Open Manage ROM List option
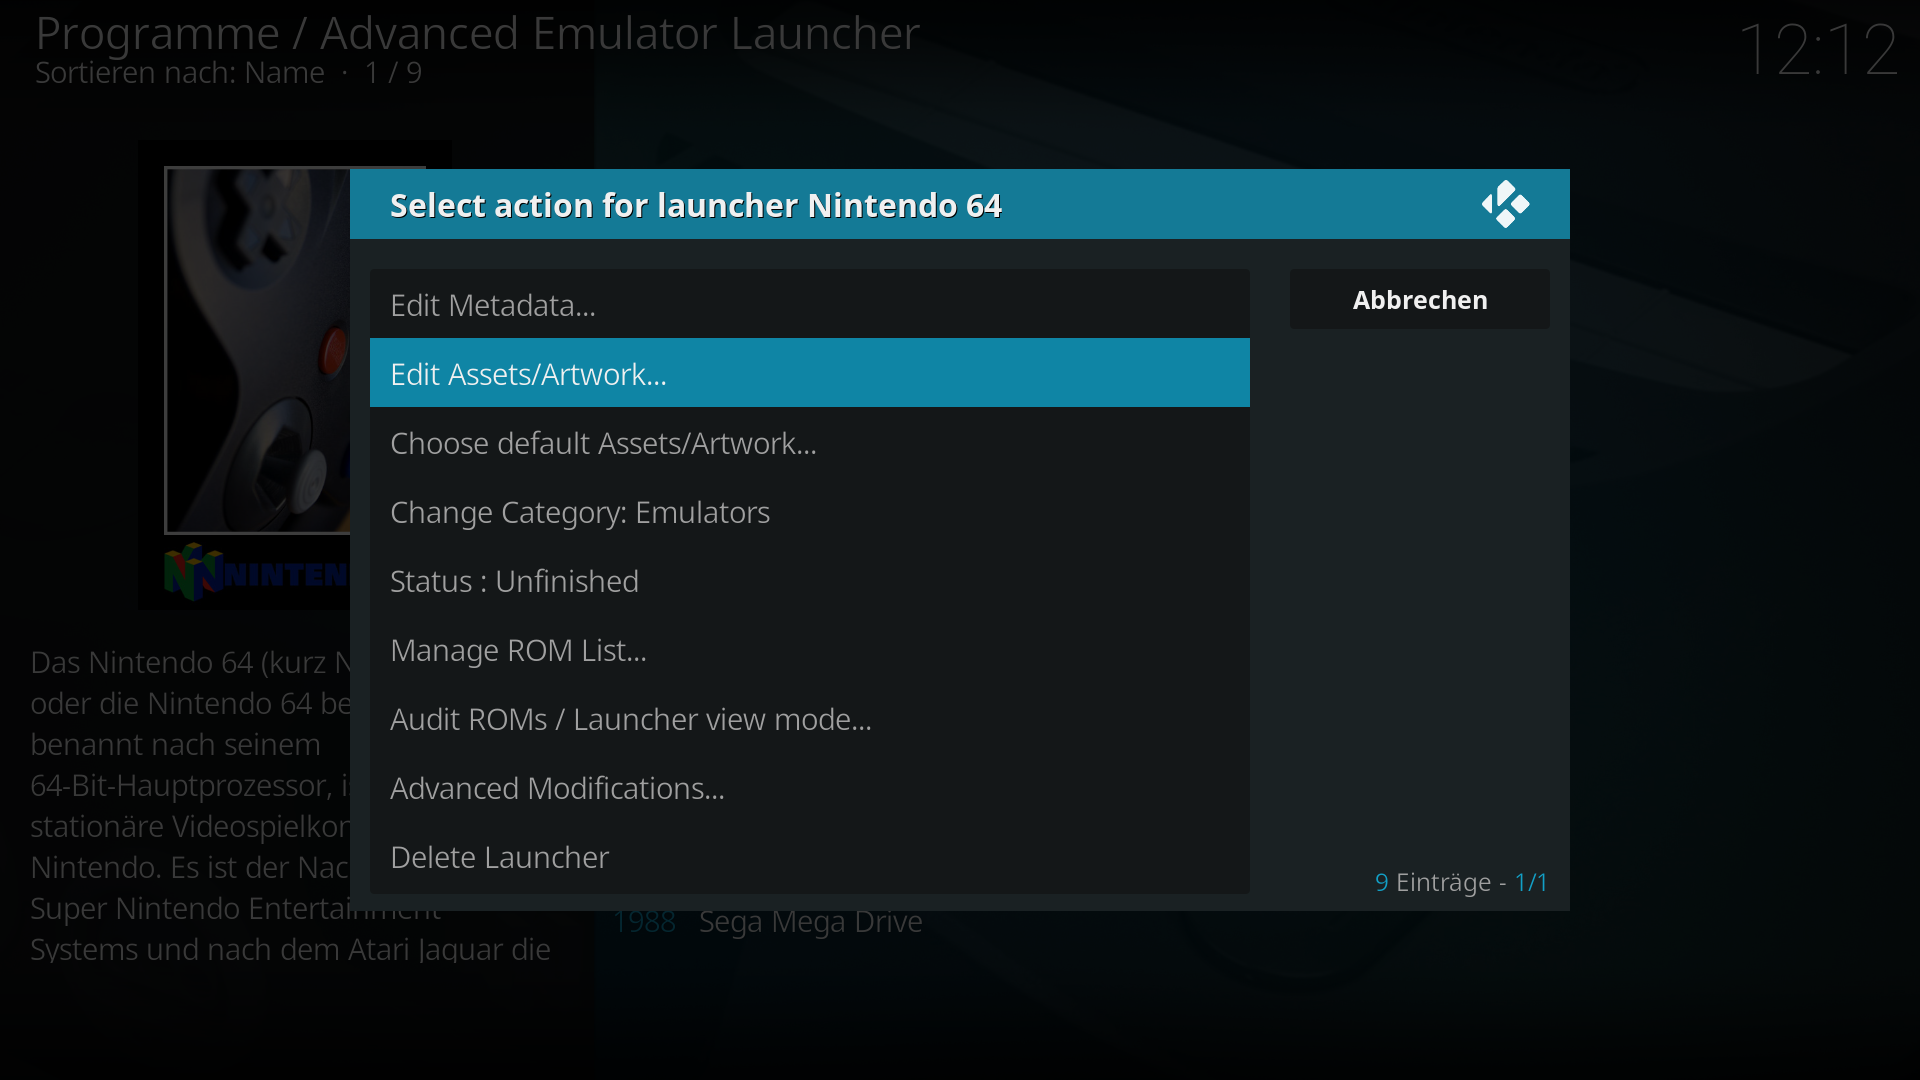1920x1080 pixels. coord(810,649)
